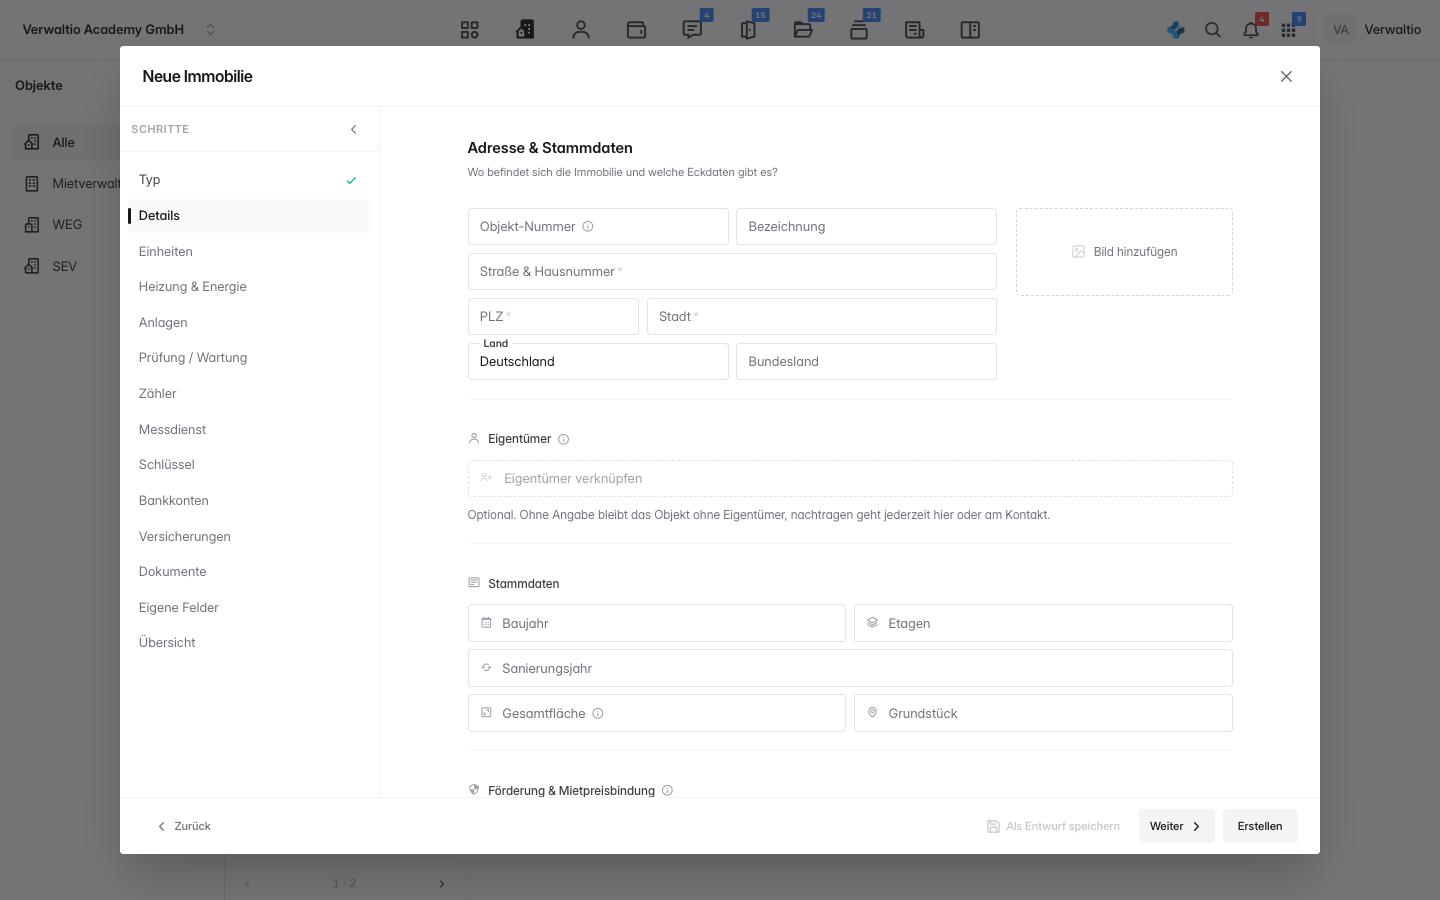Select the Zähler step

click(249, 394)
